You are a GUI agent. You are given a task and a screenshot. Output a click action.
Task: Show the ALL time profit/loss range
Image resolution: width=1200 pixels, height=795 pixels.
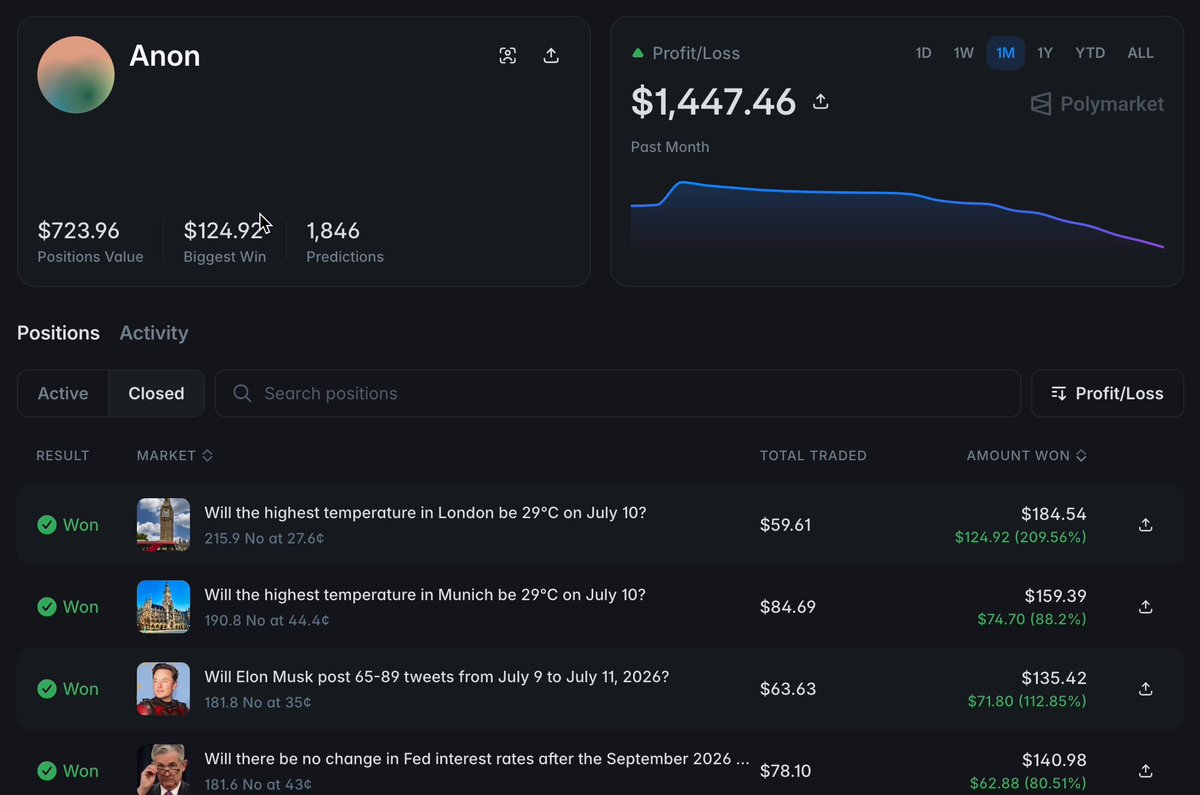click(1141, 53)
